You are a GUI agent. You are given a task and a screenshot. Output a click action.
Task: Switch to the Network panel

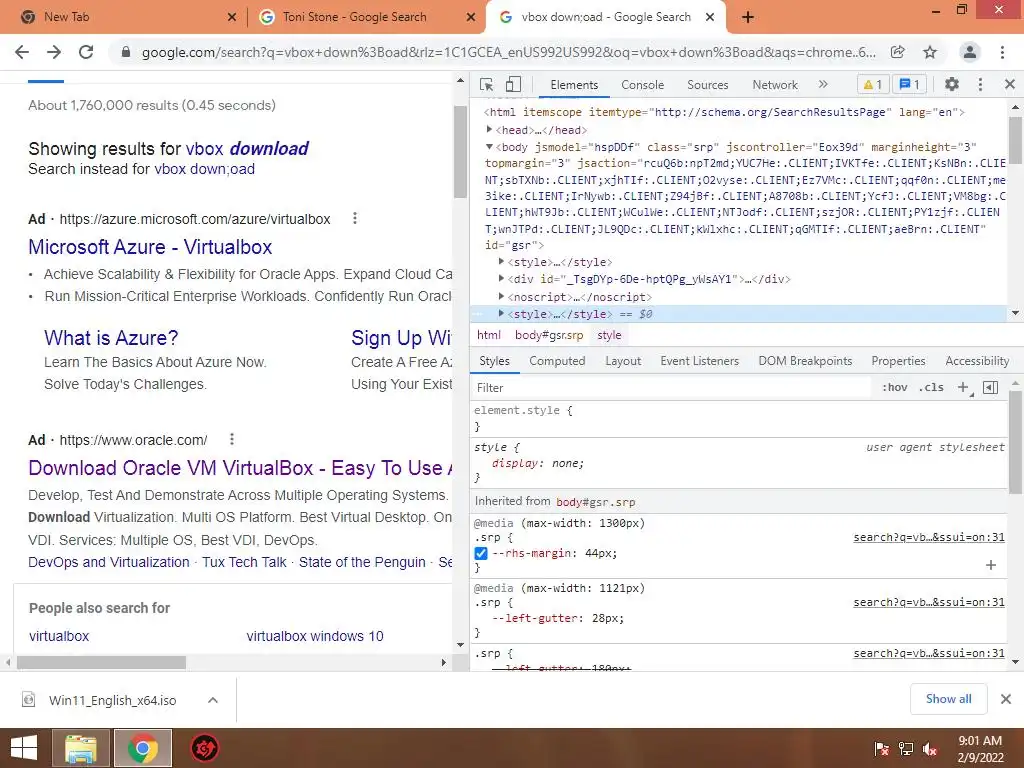[x=775, y=85]
